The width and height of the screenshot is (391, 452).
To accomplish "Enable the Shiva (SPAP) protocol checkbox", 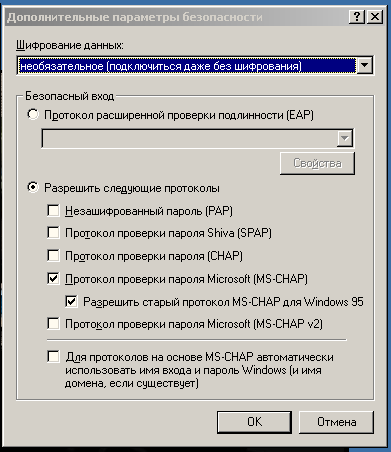I will [53, 232].
